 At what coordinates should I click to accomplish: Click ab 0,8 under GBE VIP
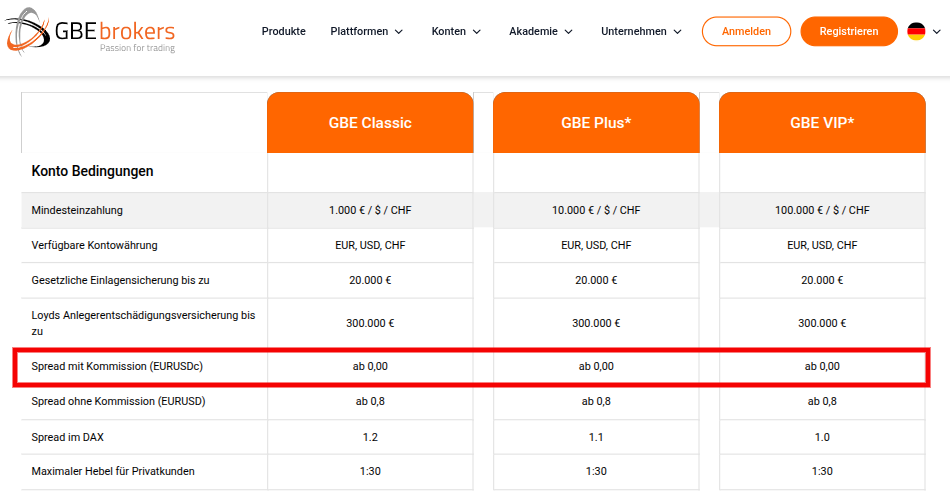pos(822,402)
